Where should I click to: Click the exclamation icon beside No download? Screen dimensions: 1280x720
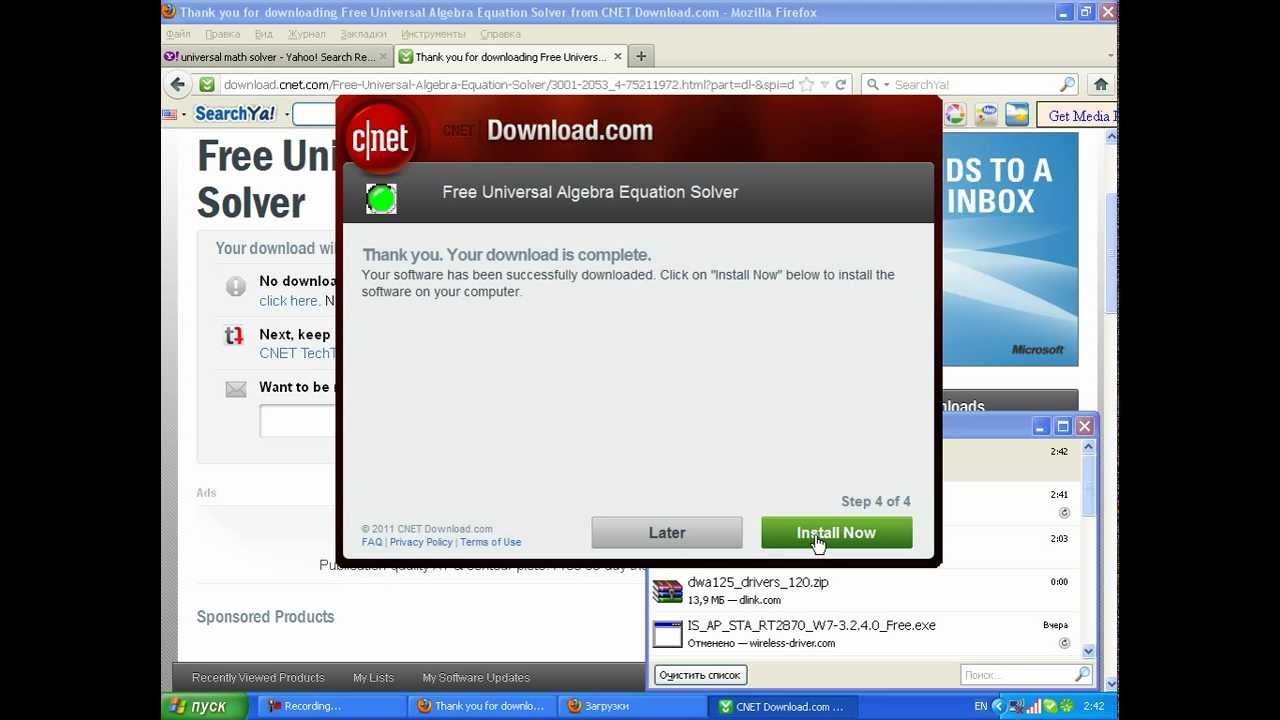tap(236, 287)
